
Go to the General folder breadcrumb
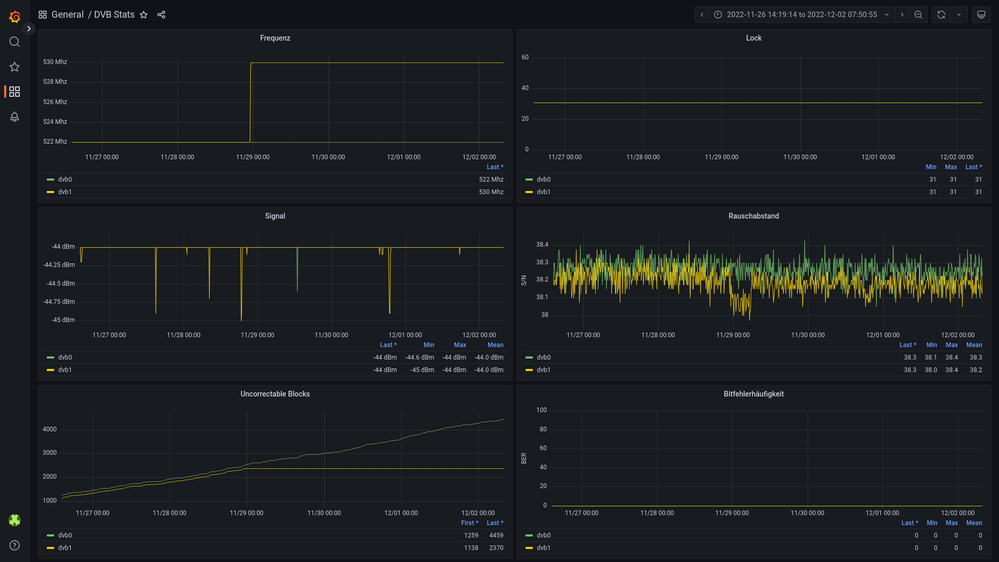pyautogui.click(x=67, y=15)
